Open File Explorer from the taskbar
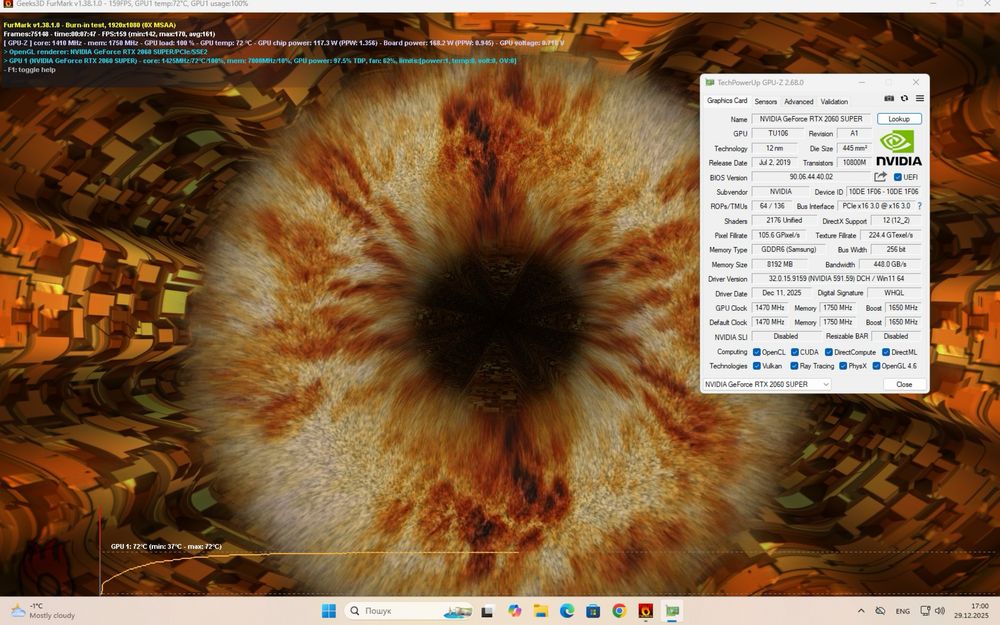Image resolution: width=1000 pixels, height=625 pixels. click(x=541, y=611)
